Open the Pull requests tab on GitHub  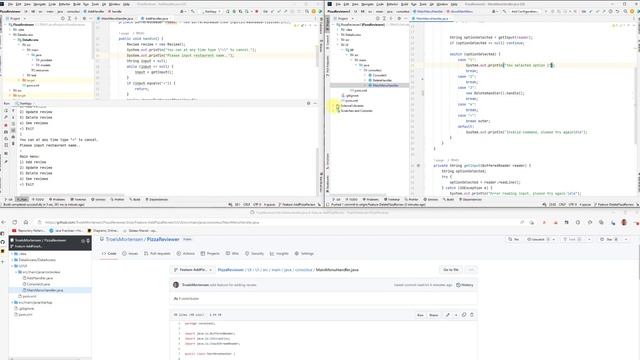tap(157, 253)
